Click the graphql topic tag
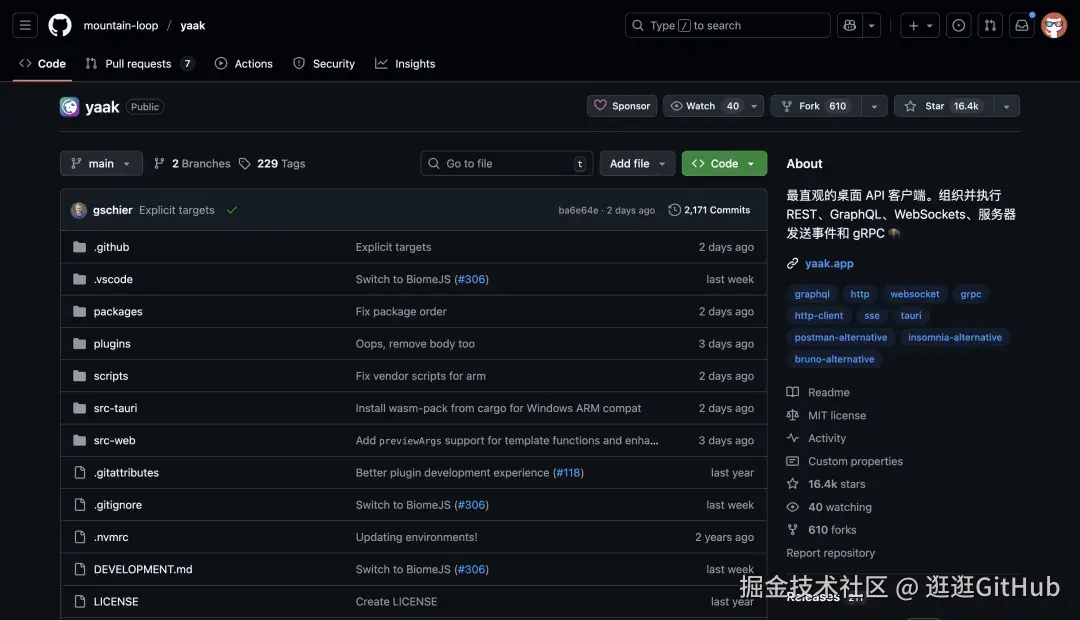 812,294
